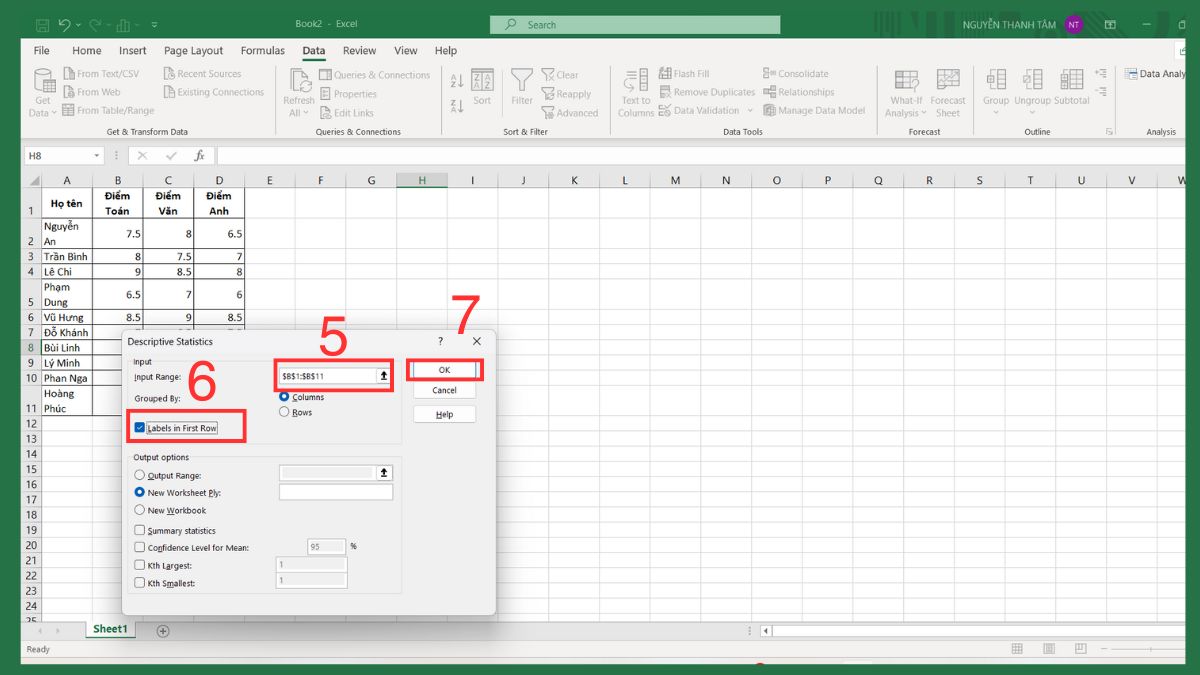This screenshot has height=675, width=1200.
Task: Open Existing Connections
Action: click(212, 92)
